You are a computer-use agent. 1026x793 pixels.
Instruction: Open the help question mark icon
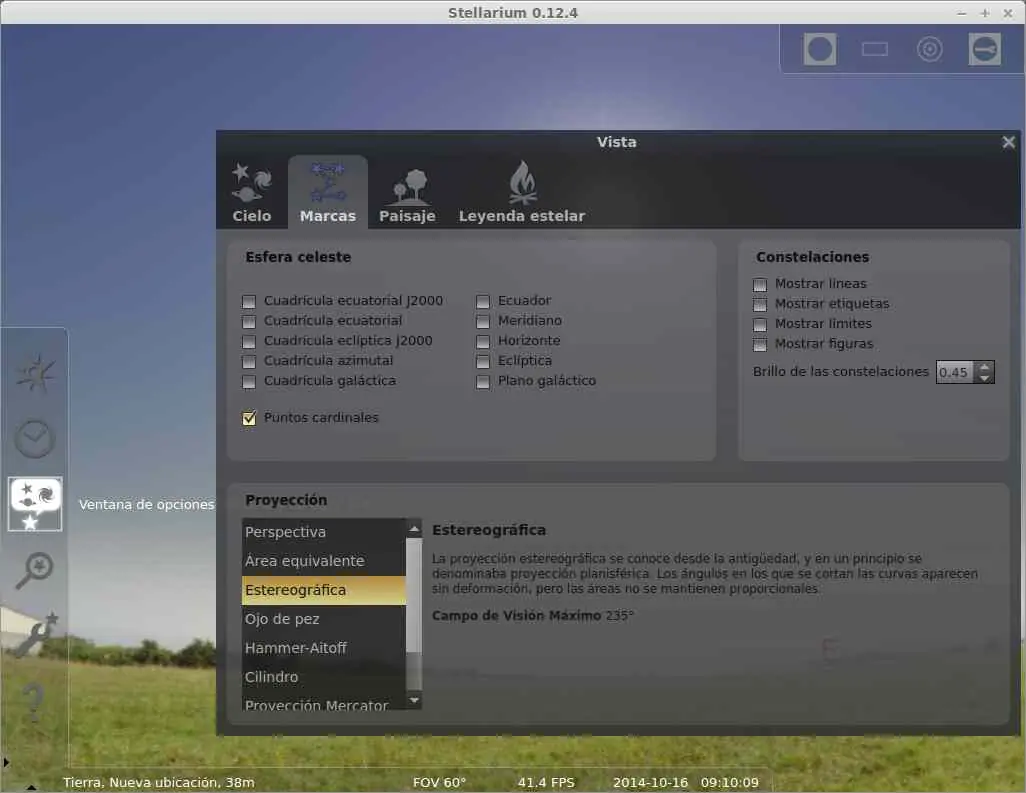pos(34,702)
